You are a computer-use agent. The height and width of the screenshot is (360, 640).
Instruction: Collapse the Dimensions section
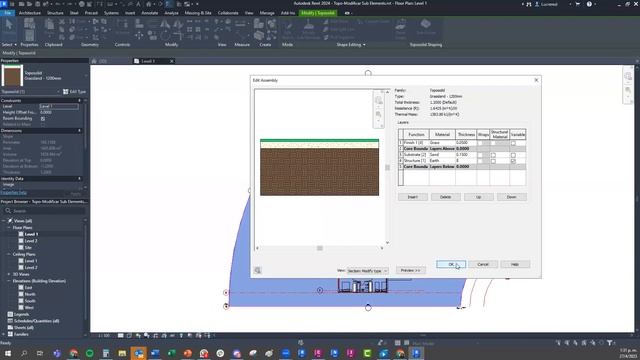pos(80,131)
